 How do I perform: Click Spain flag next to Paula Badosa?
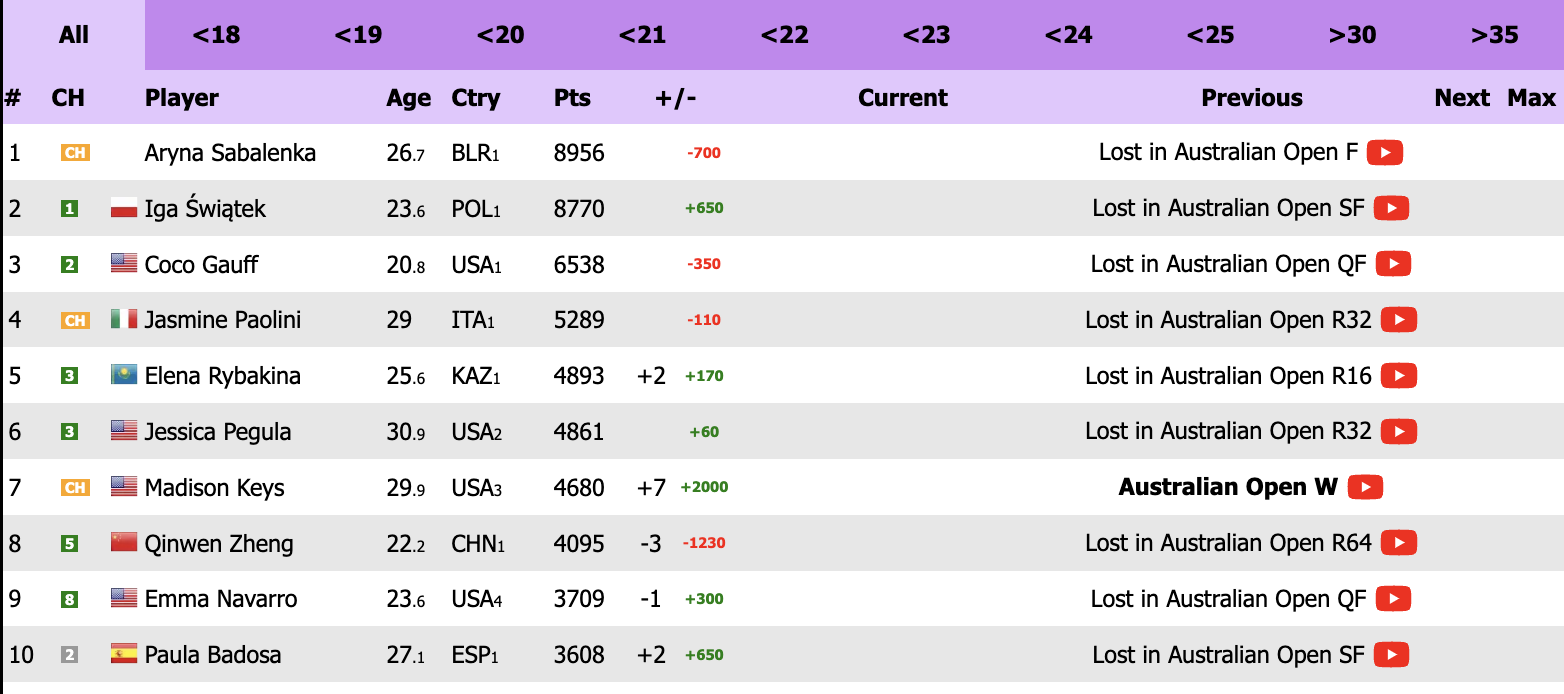(x=123, y=655)
